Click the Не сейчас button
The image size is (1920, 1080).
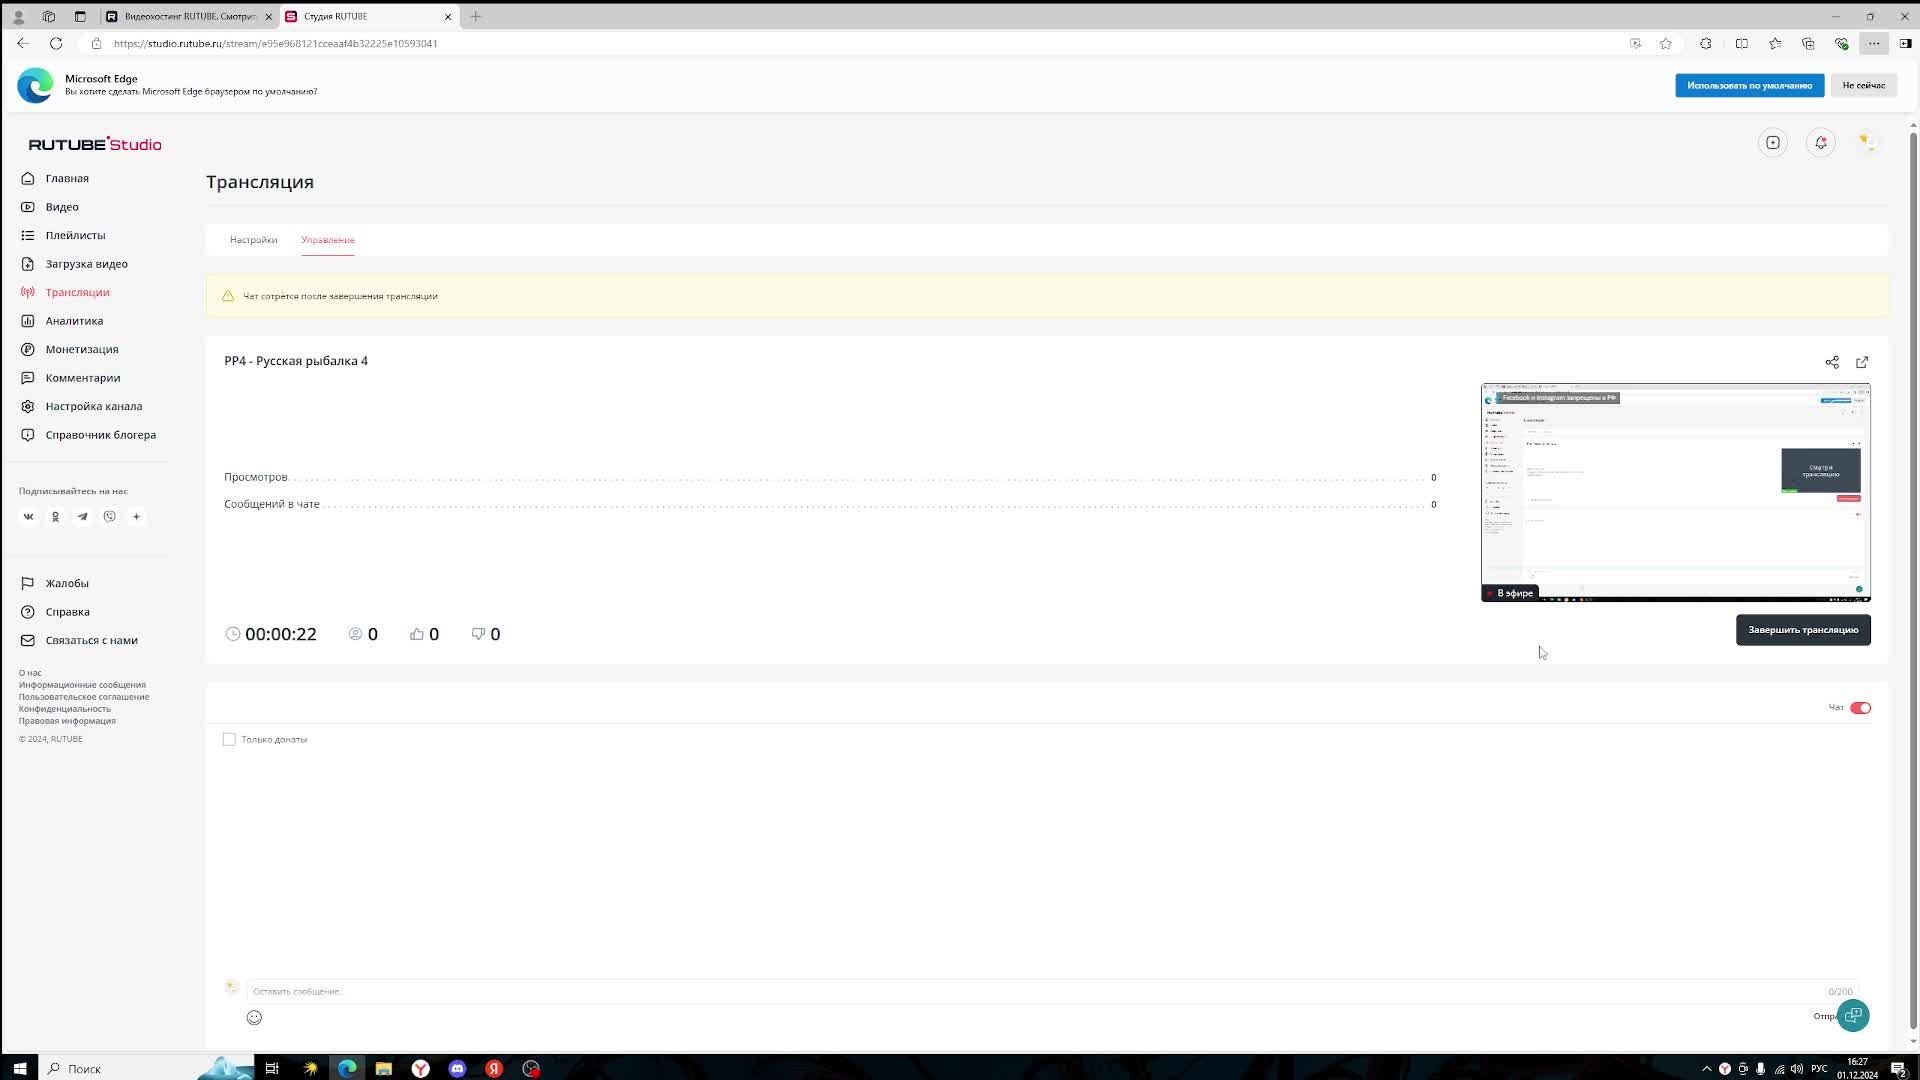[1864, 86]
